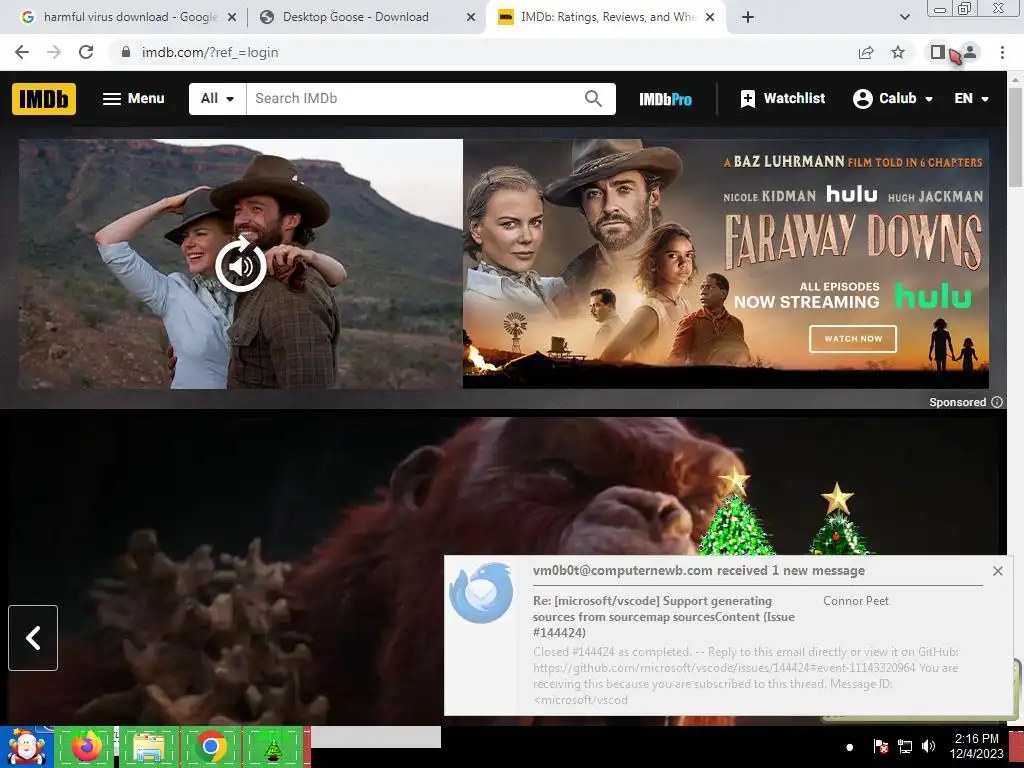Open the Watchlist

click(782, 99)
